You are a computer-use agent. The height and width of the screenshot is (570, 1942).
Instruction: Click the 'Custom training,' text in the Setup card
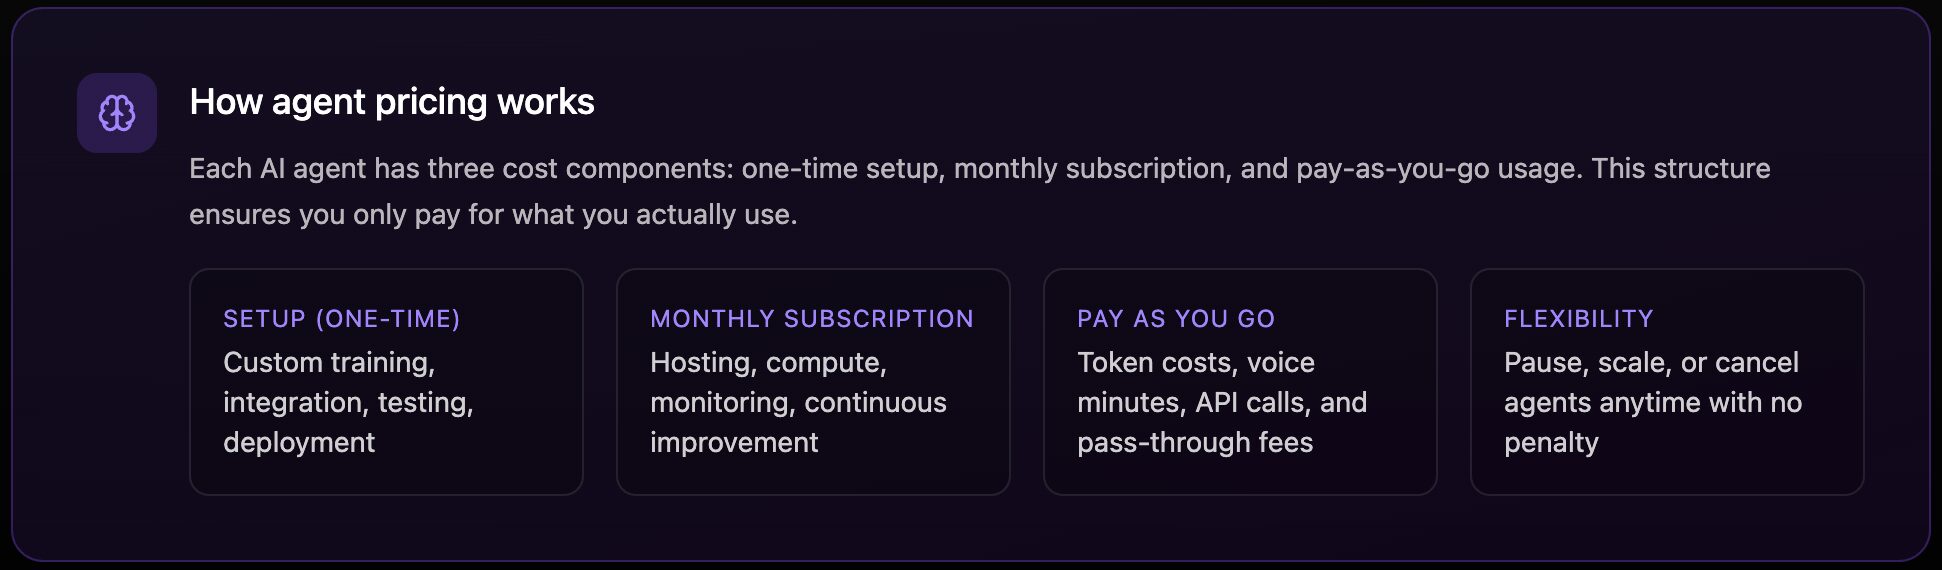329,362
